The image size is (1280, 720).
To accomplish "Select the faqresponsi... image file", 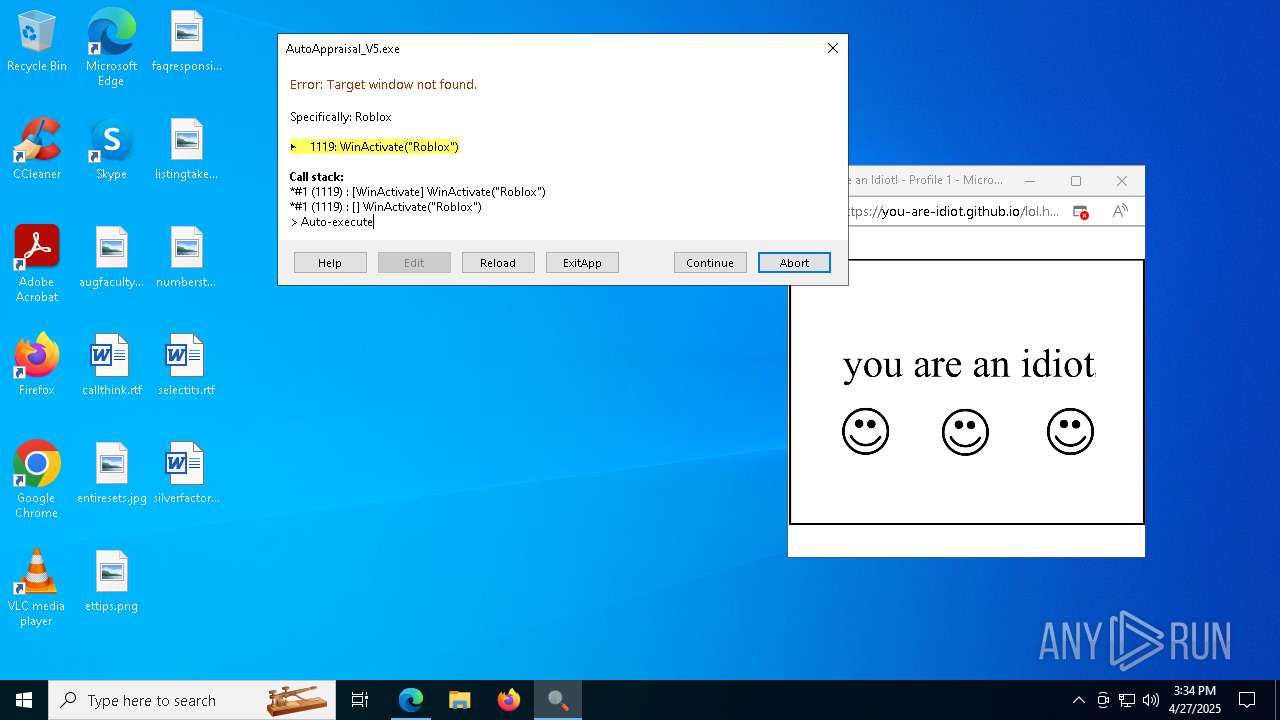I will (187, 42).
